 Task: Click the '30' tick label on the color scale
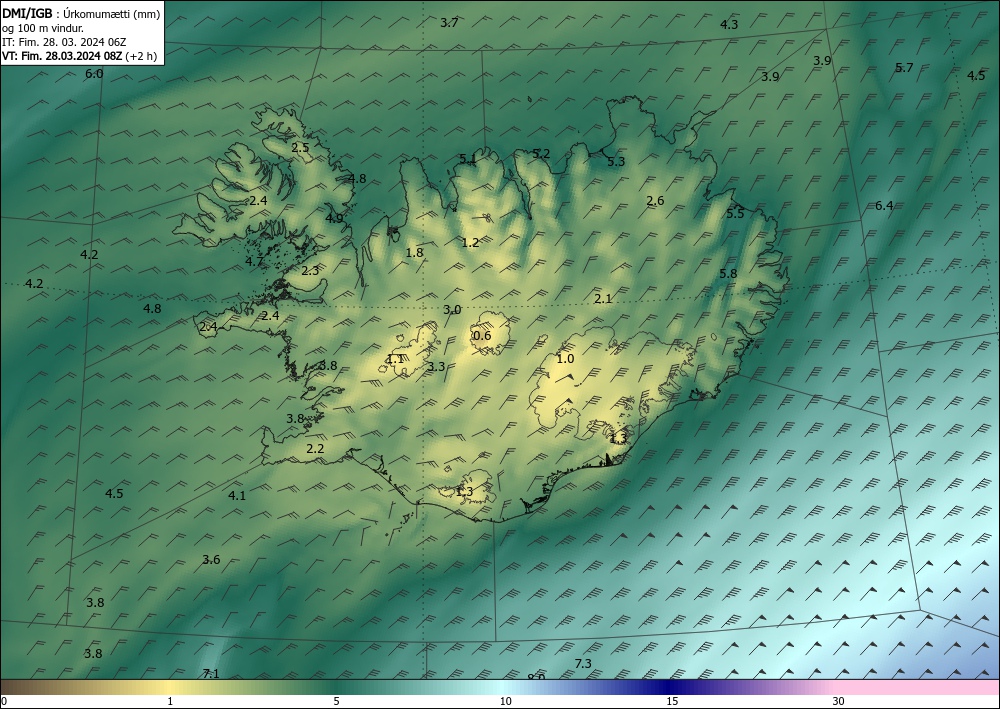(x=839, y=701)
